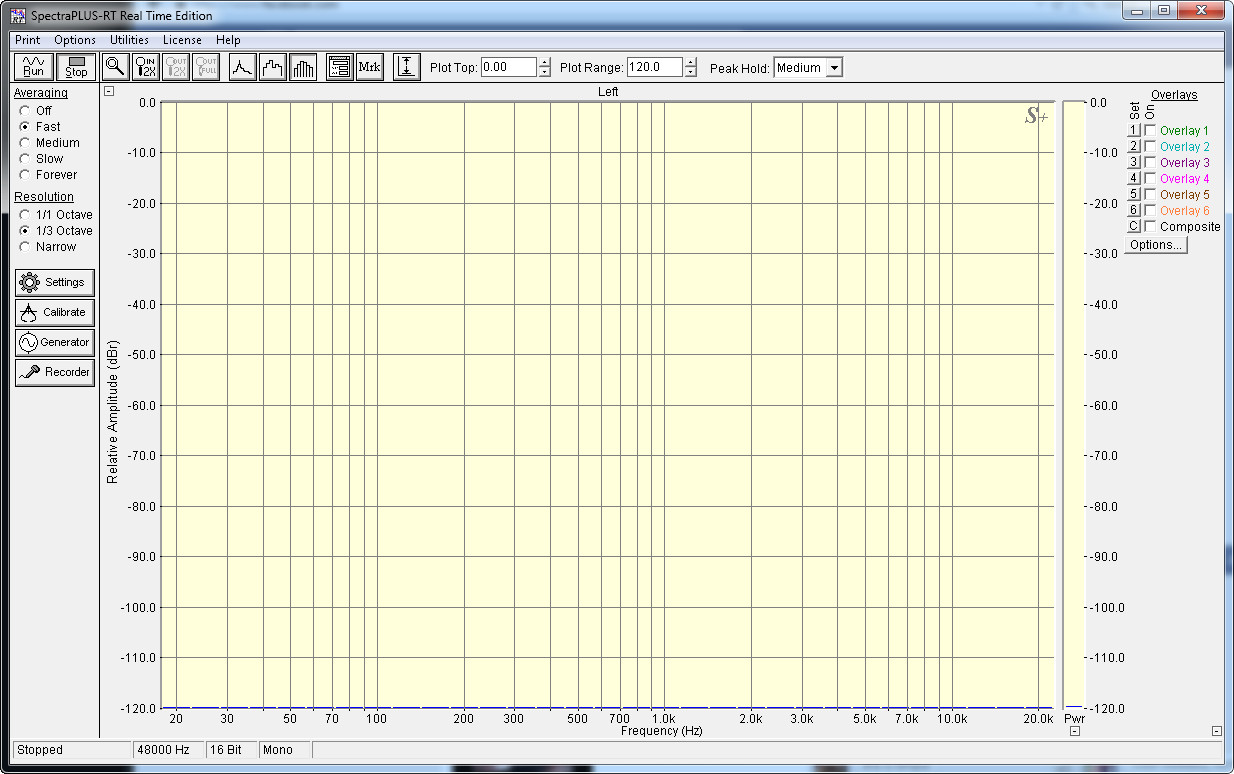
Task: Set Overlay 1 with the 1 button
Action: 1134,130
